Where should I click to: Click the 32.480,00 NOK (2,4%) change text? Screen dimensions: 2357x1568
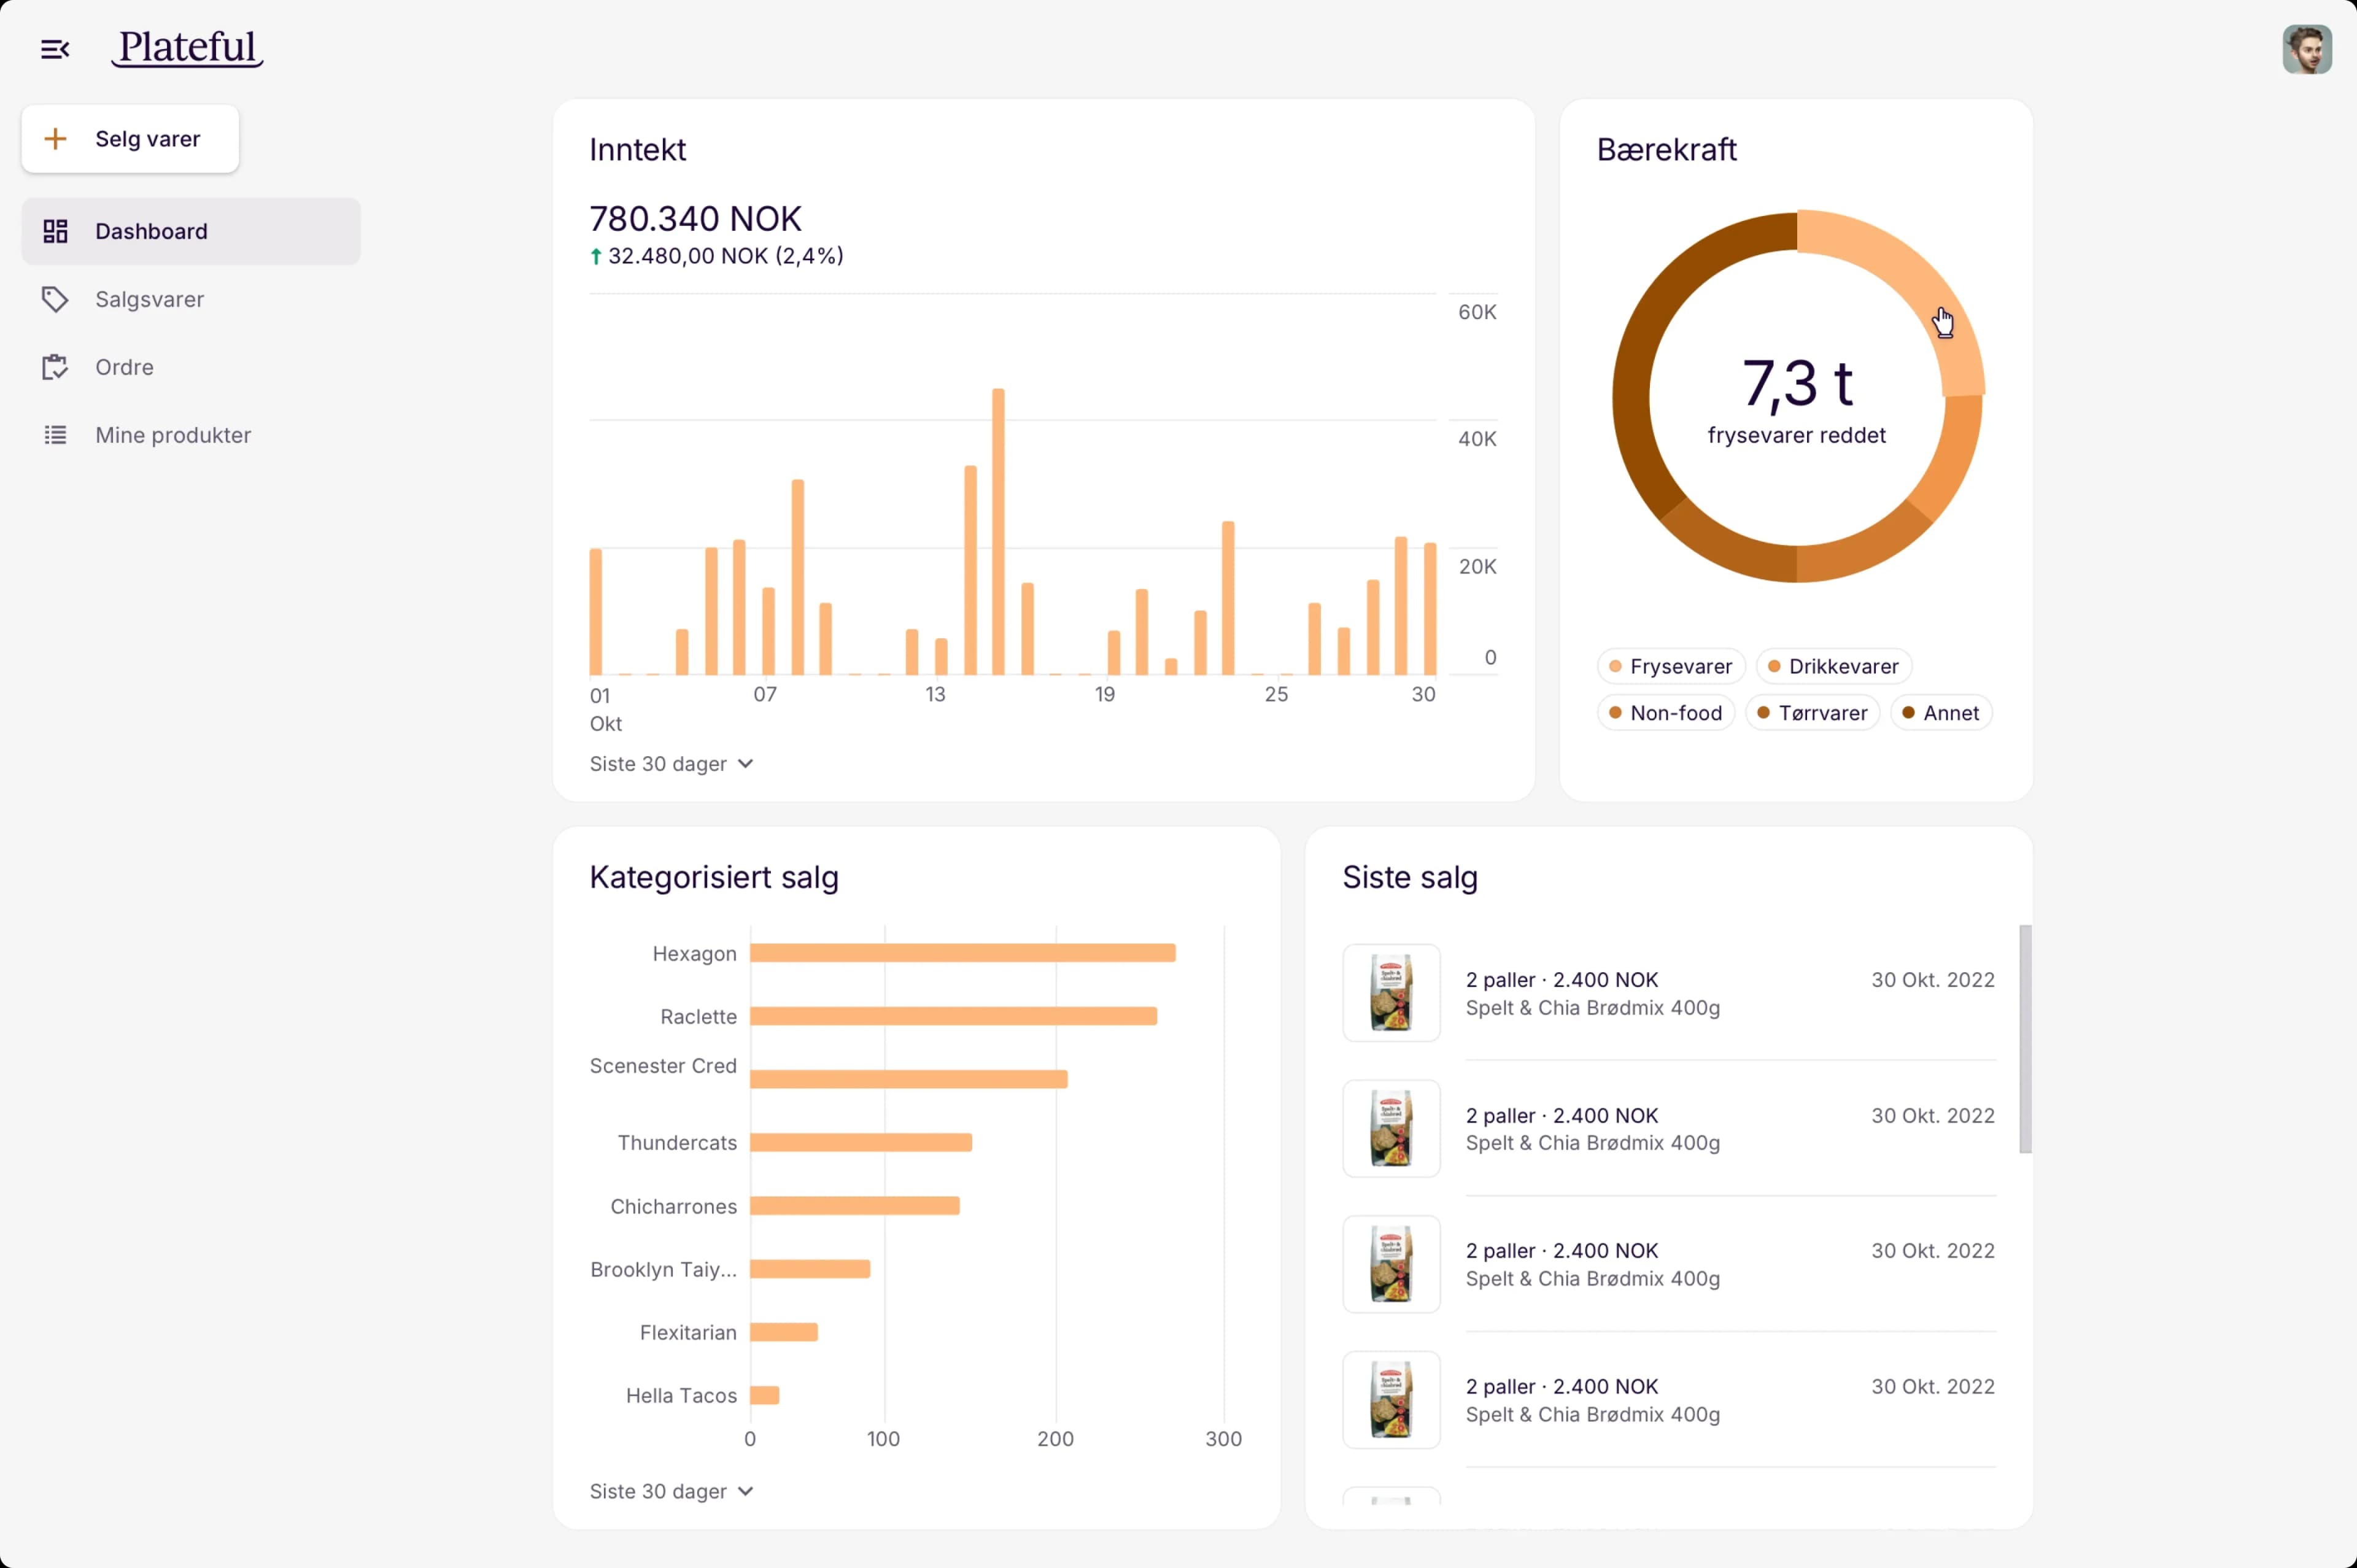[x=726, y=256]
